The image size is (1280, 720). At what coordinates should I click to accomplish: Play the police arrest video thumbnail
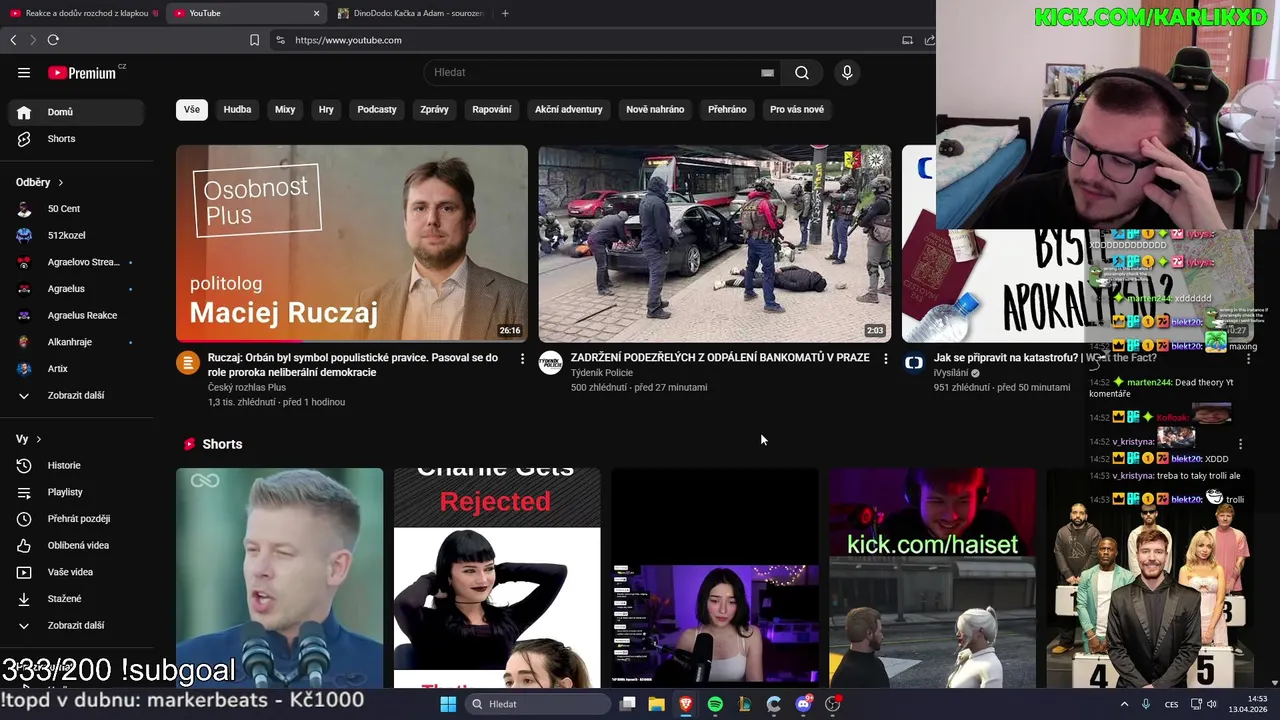pos(715,244)
